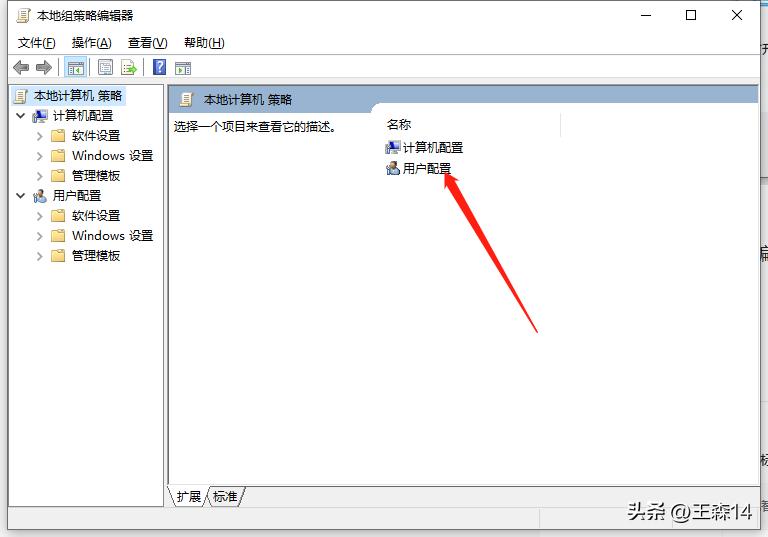Click the Forward arrow toolbar icon
The image size is (768, 537).
[x=44, y=67]
